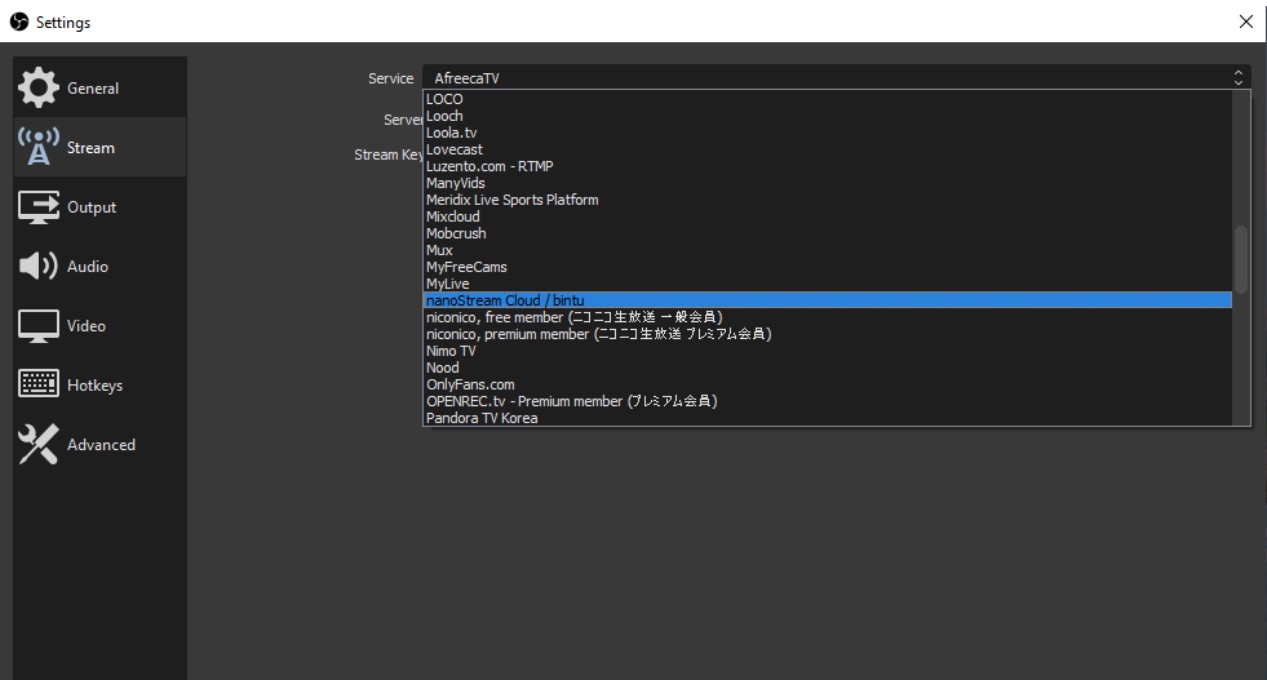Open the Advanced tools icon
The height and width of the screenshot is (684, 1267).
click(39, 445)
